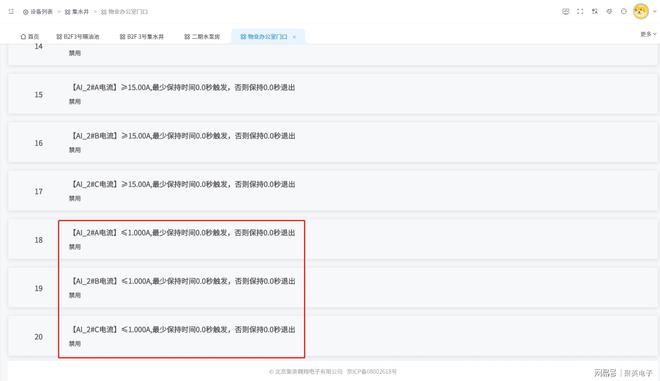
Task: Select rule 18 AI_2#A电流 ≤1.000A text
Action: [x=182, y=233]
